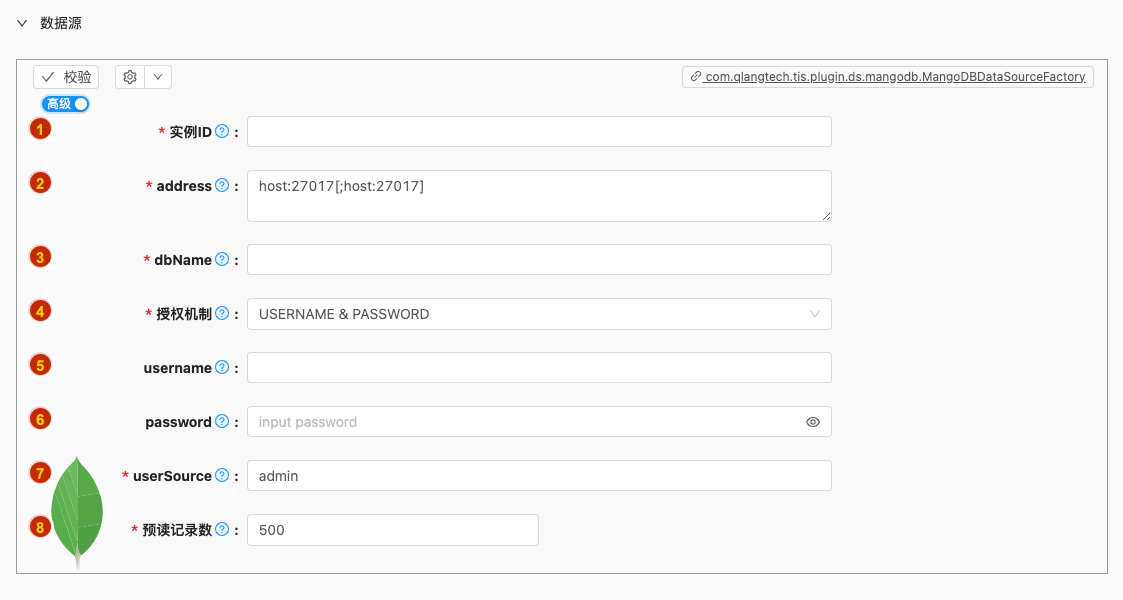The height and width of the screenshot is (600, 1123).
Task: Click the 校验 validate button
Action: 66,77
